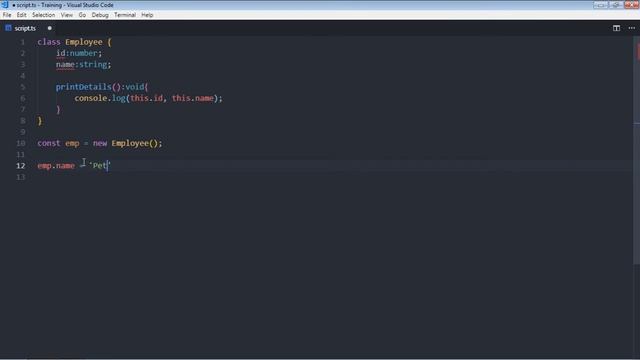
Task: Click line number 1 in the gutter
Action: pyautogui.click(x=22, y=42)
